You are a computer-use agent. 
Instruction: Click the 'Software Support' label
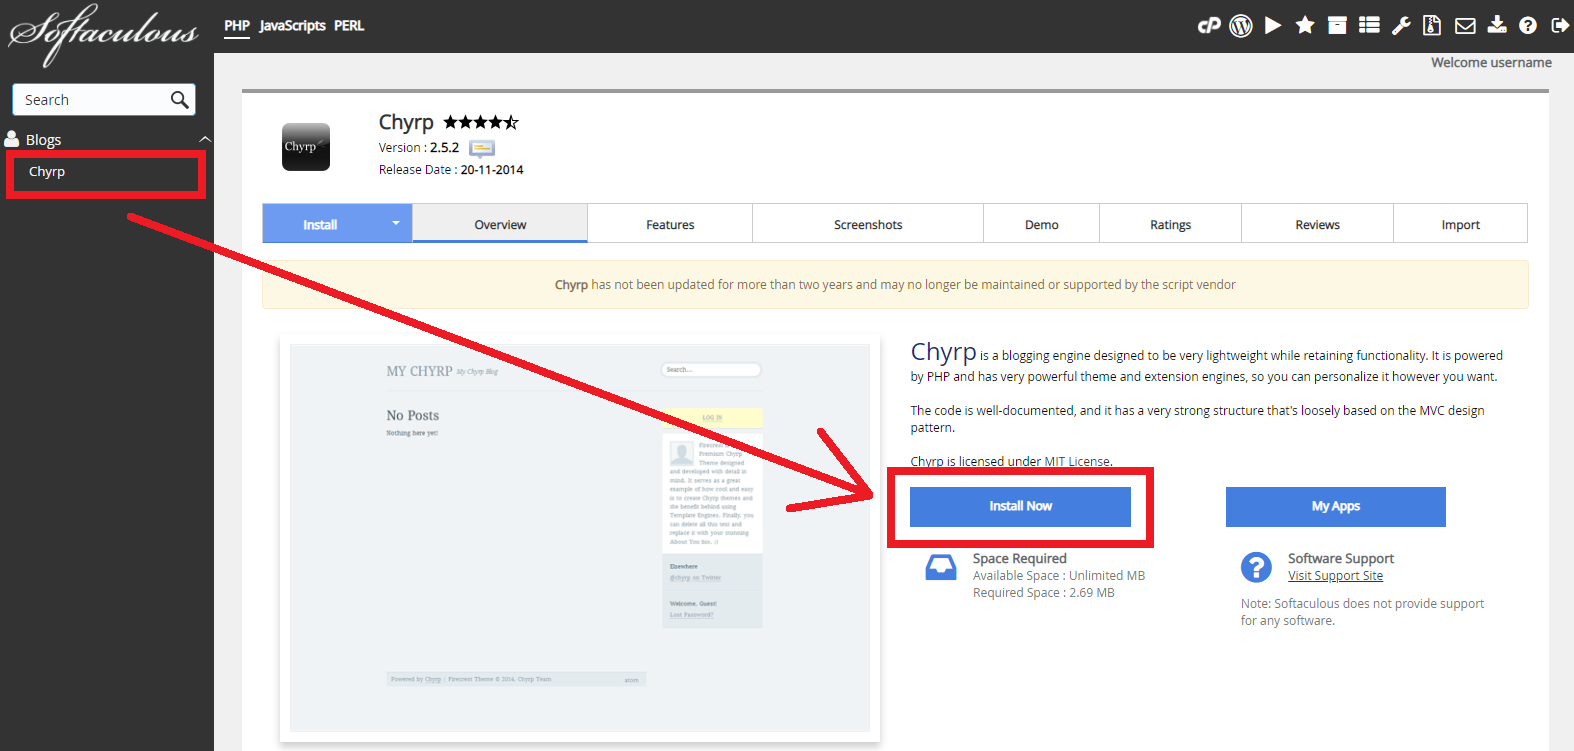tap(1341, 559)
